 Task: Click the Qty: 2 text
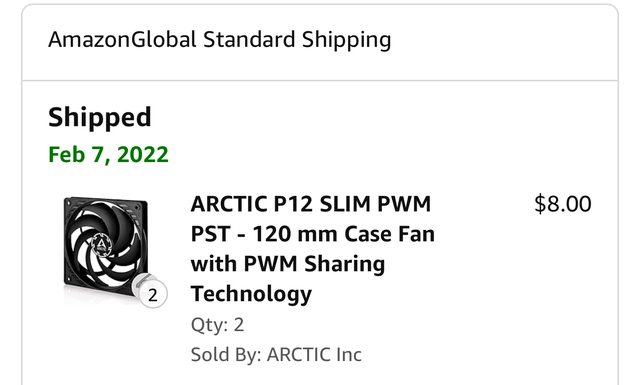point(217,325)
